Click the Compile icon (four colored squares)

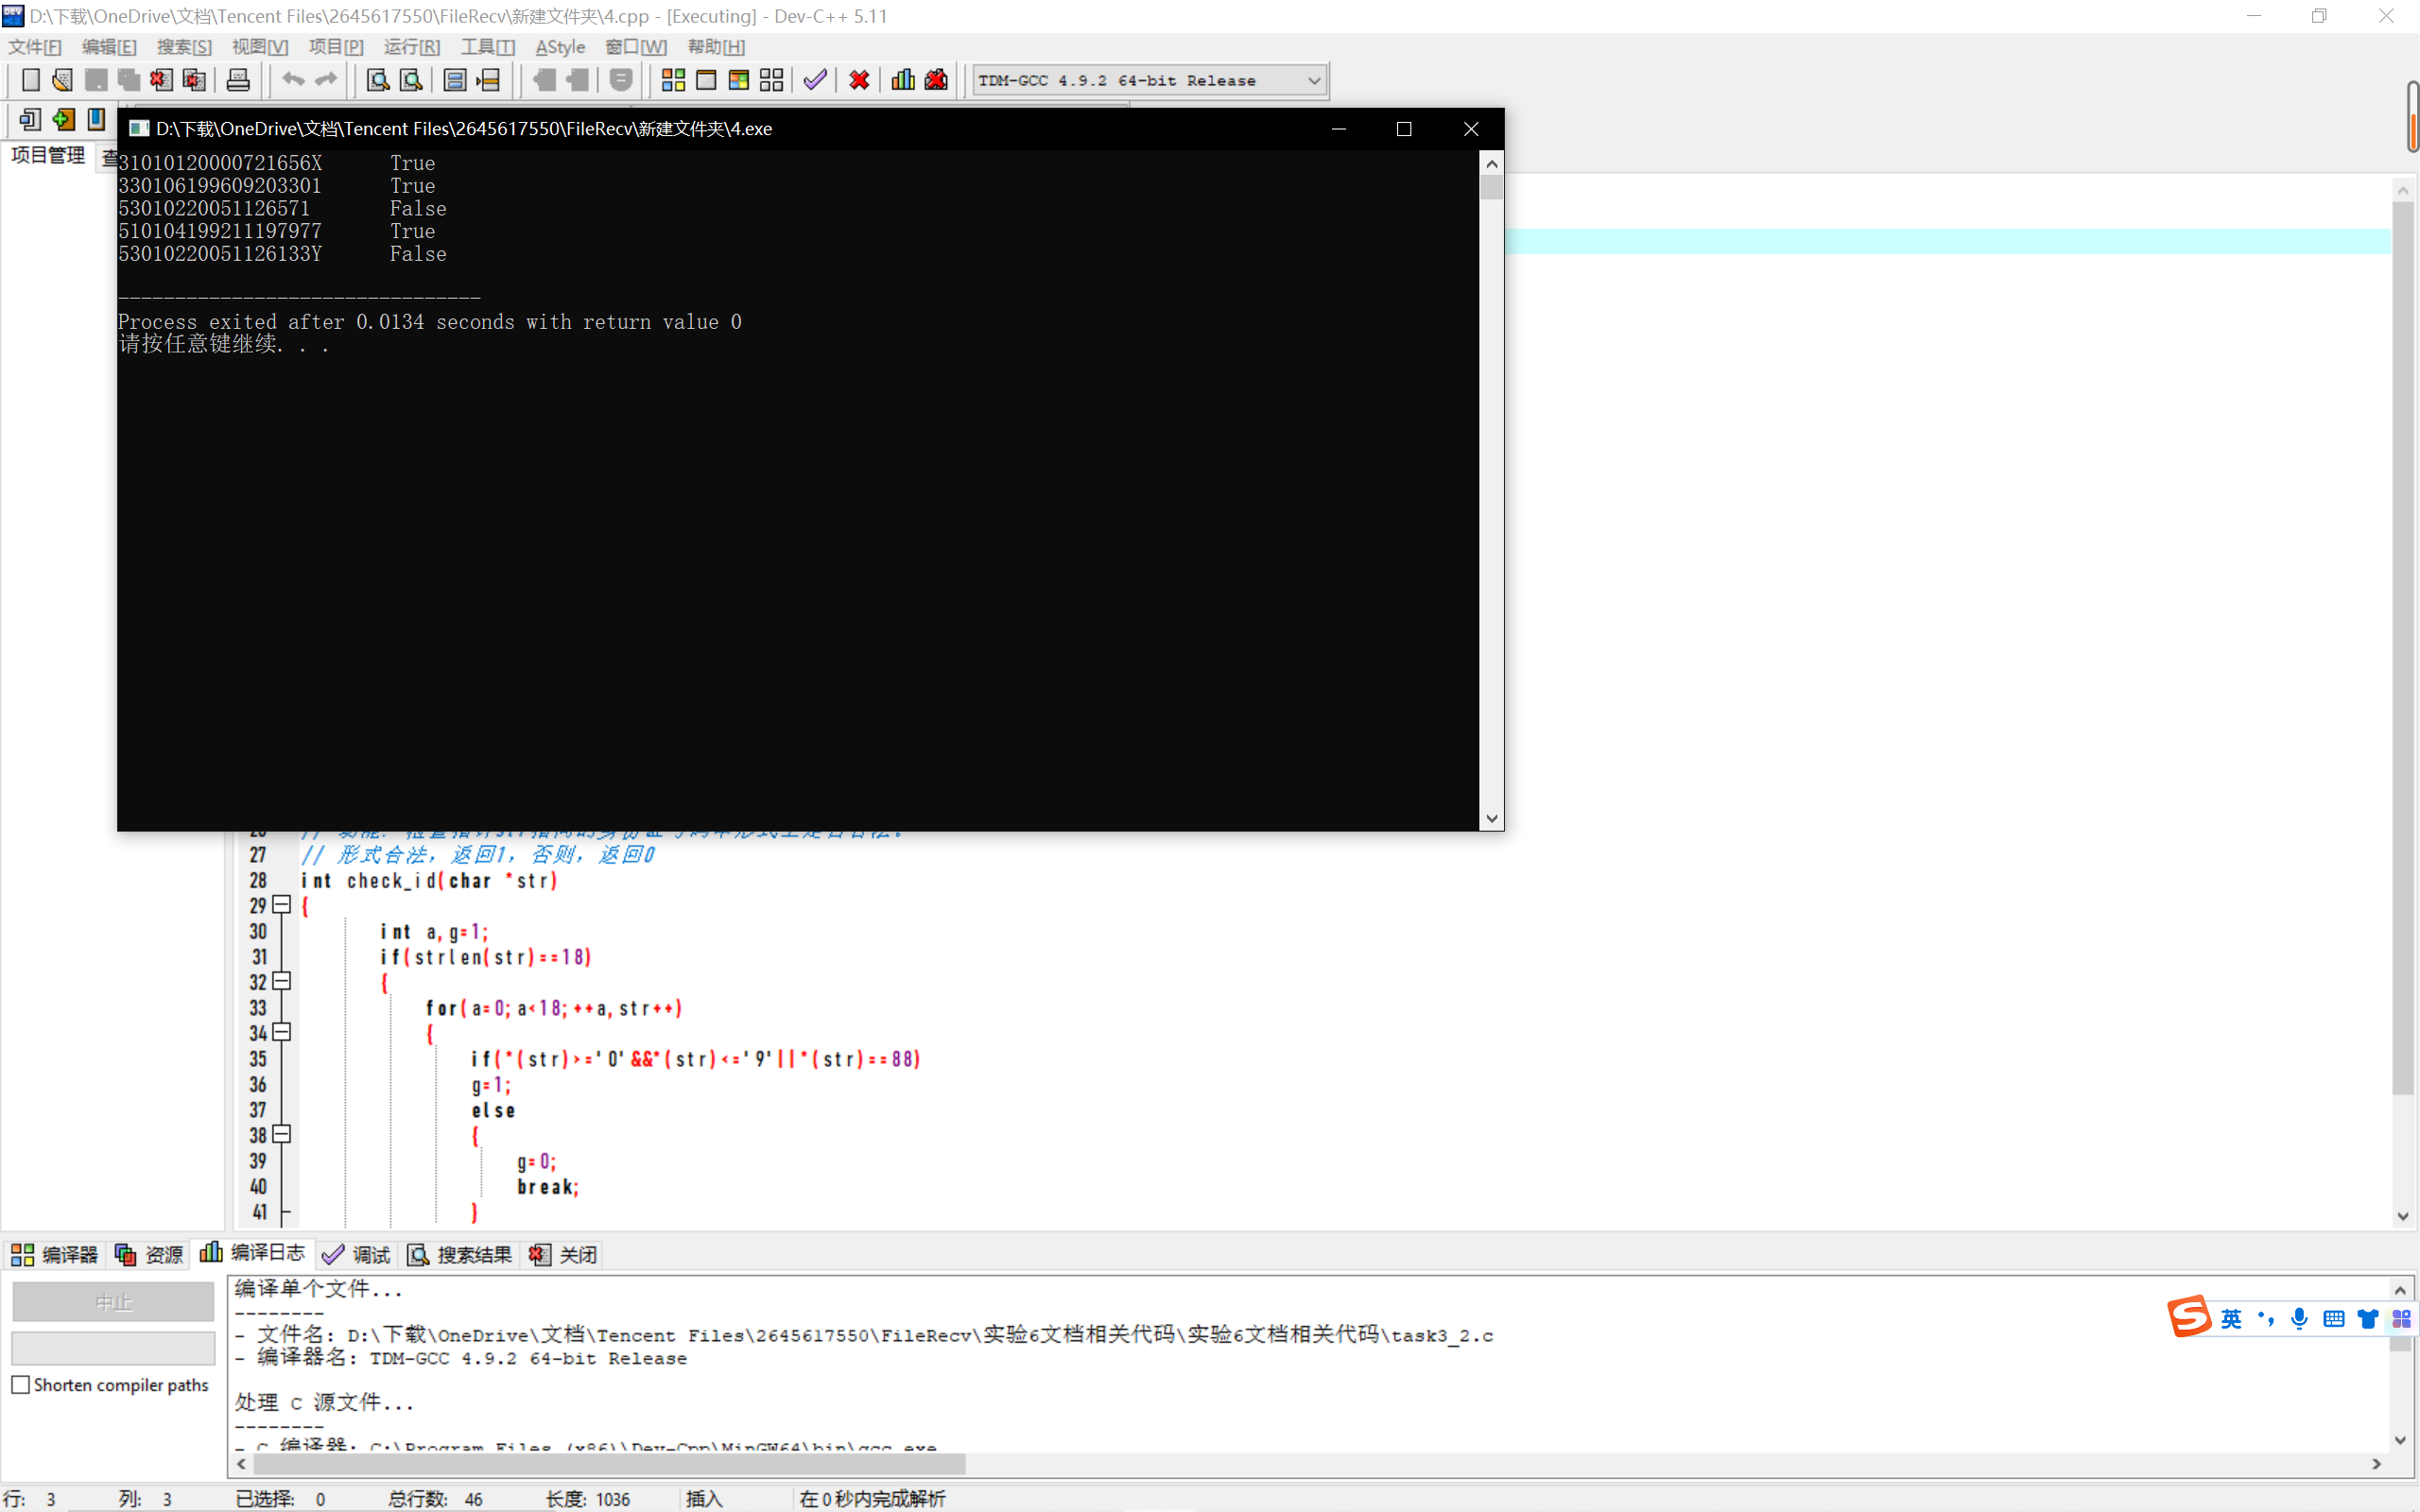point(673,80)
